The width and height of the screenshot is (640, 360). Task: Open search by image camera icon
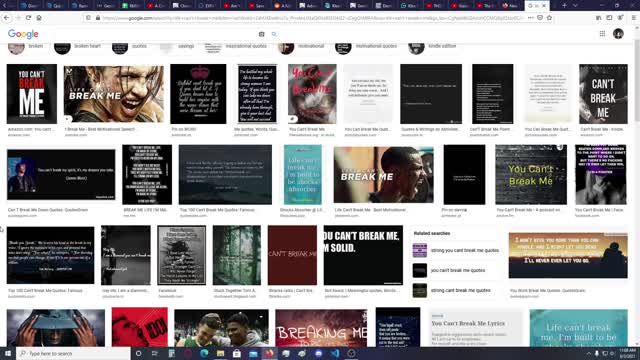click(262, 34)
